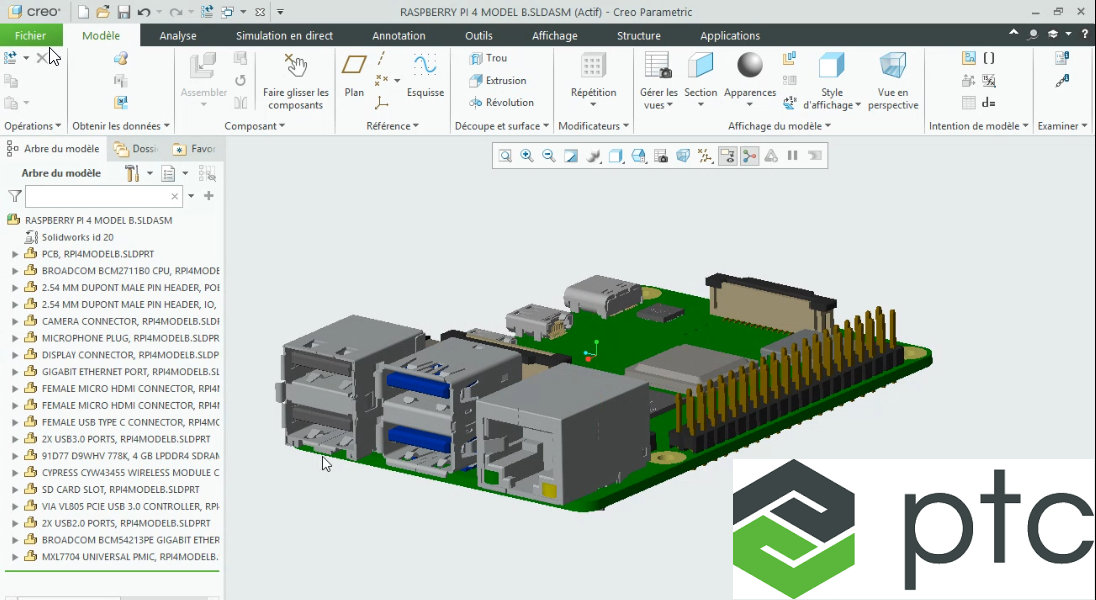Click the refit view icon in the graphics toolbar
Screen dimensions: 1096x600
505,156
